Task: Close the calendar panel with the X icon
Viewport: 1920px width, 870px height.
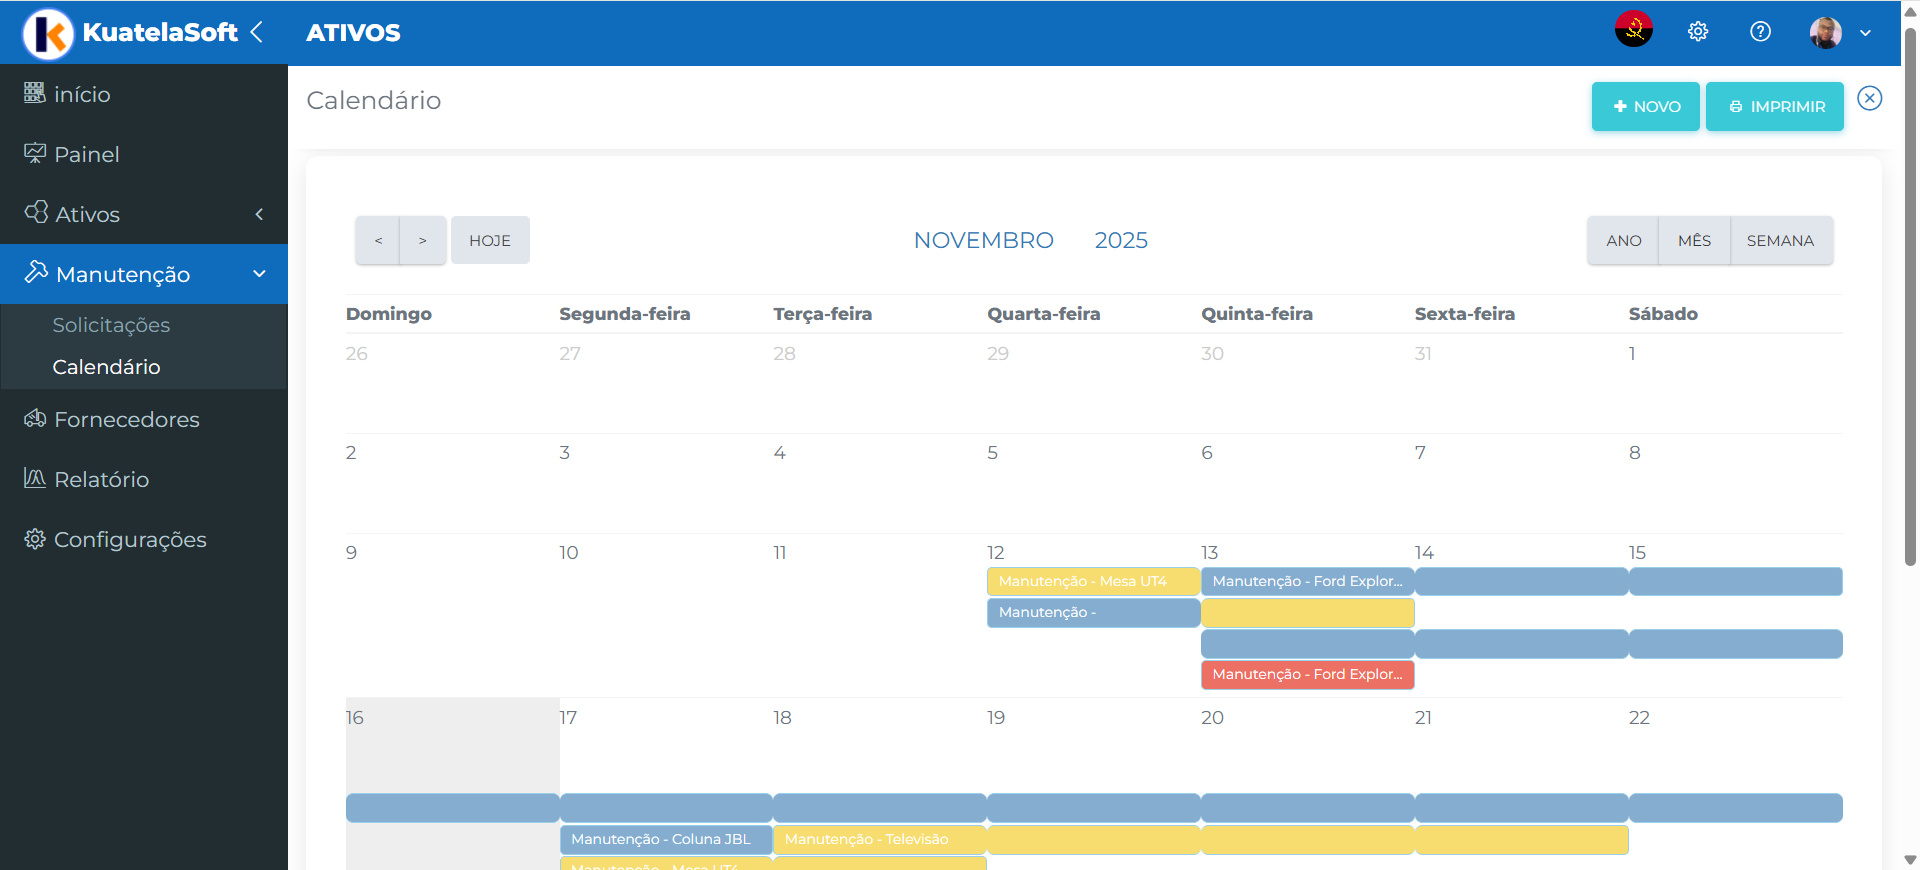Action: [1869, 98]
